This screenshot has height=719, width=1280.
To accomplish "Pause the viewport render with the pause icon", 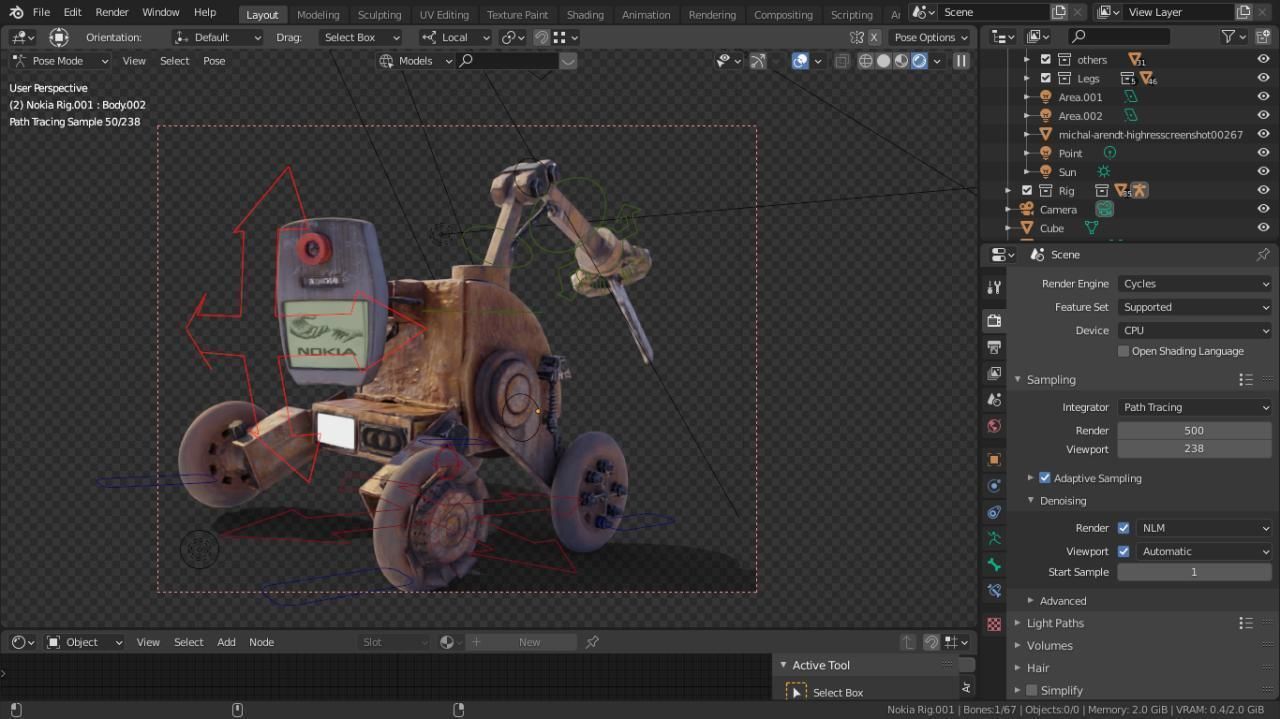I will 961,61.
